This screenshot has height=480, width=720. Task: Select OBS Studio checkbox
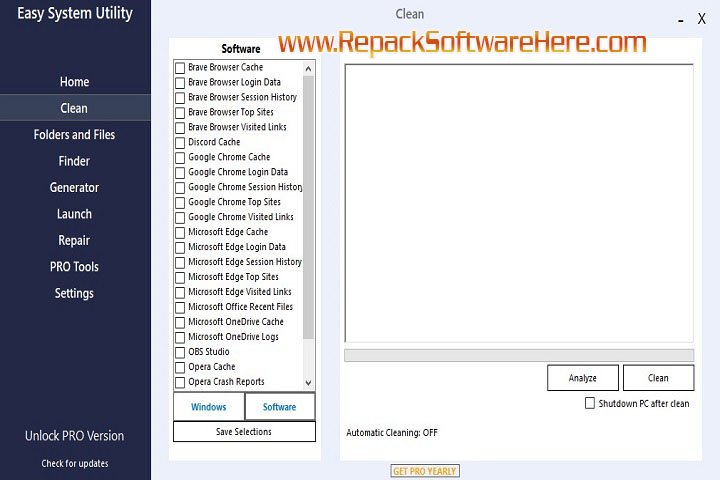click(180, 352)
